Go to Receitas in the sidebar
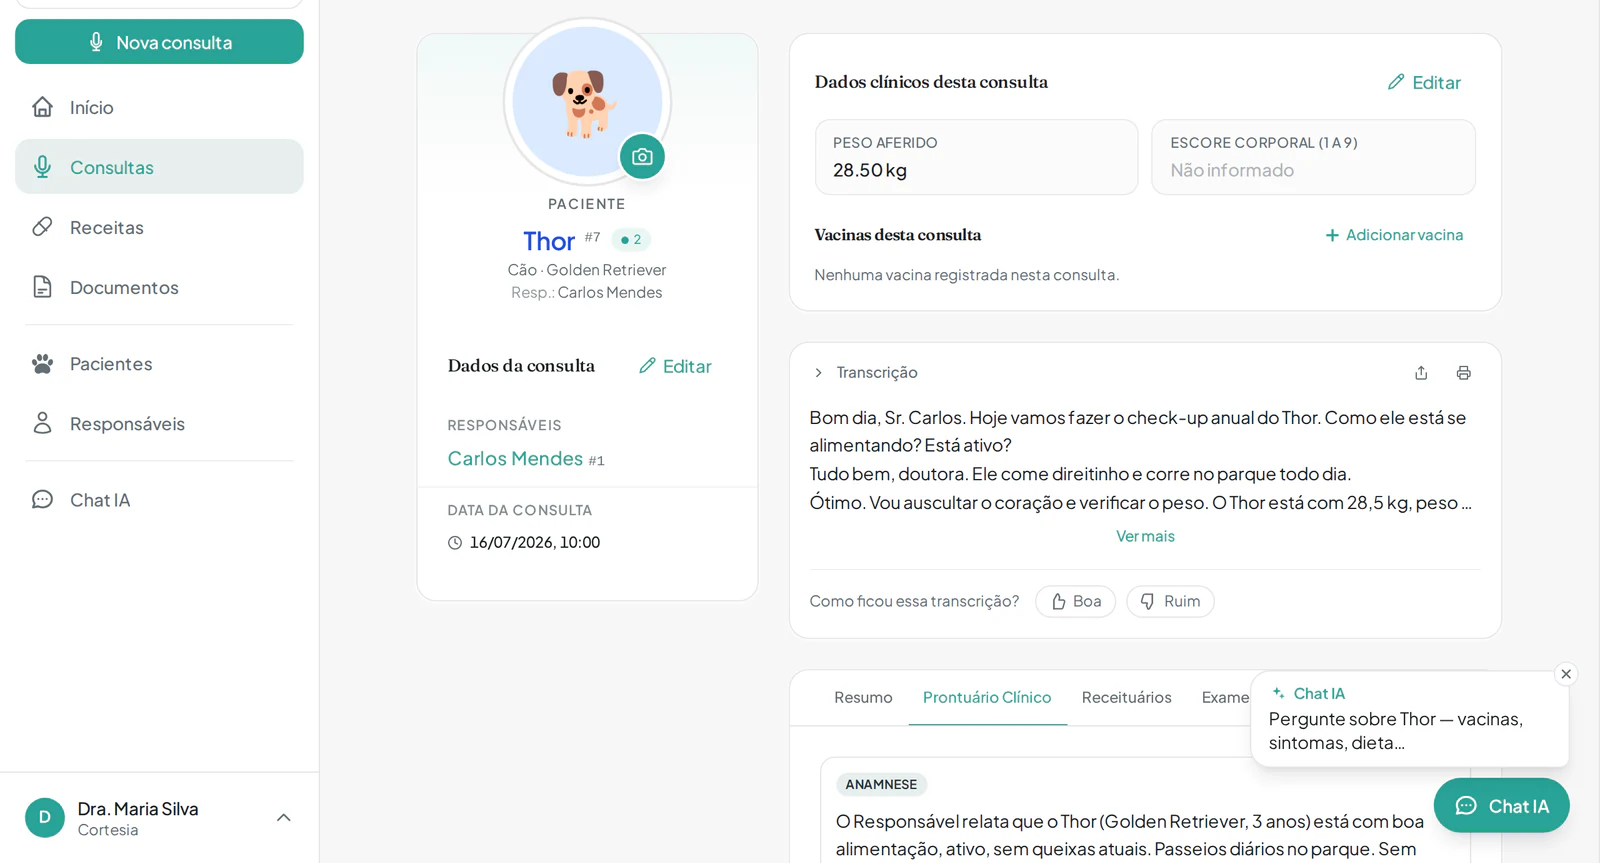Viewport: 1600px width, 863px height. coord(159,227)
